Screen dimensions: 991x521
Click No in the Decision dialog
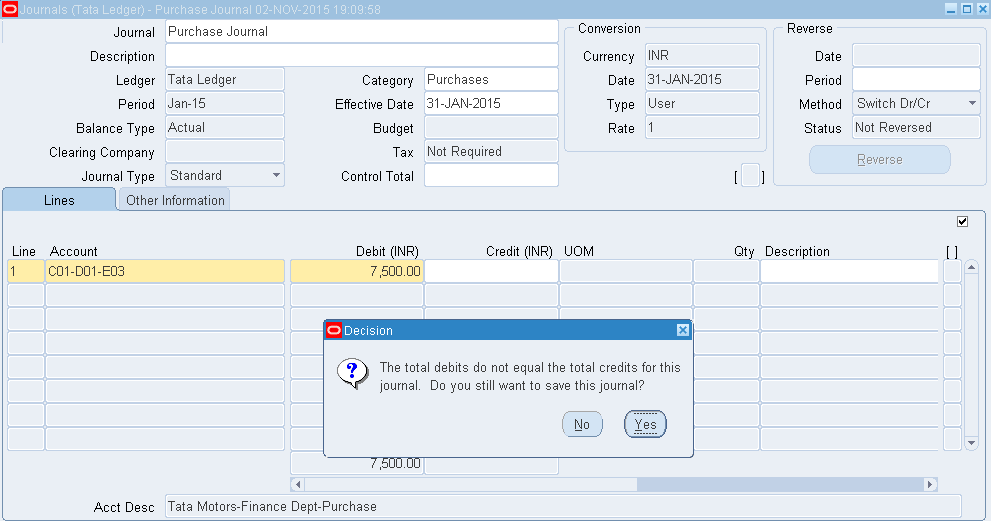(x=581, y=424)
